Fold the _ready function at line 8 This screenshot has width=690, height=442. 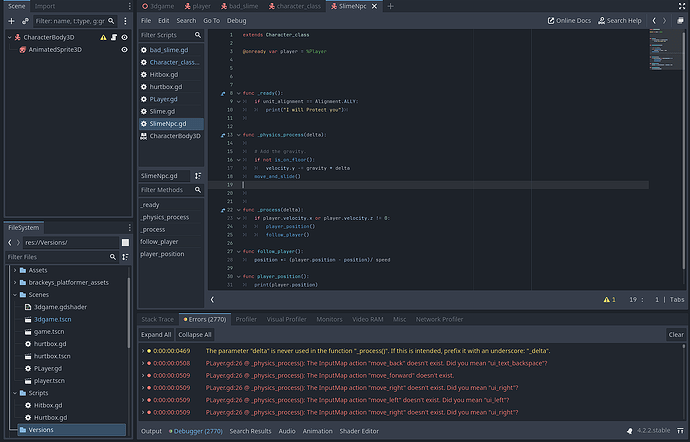click(239, 93)
